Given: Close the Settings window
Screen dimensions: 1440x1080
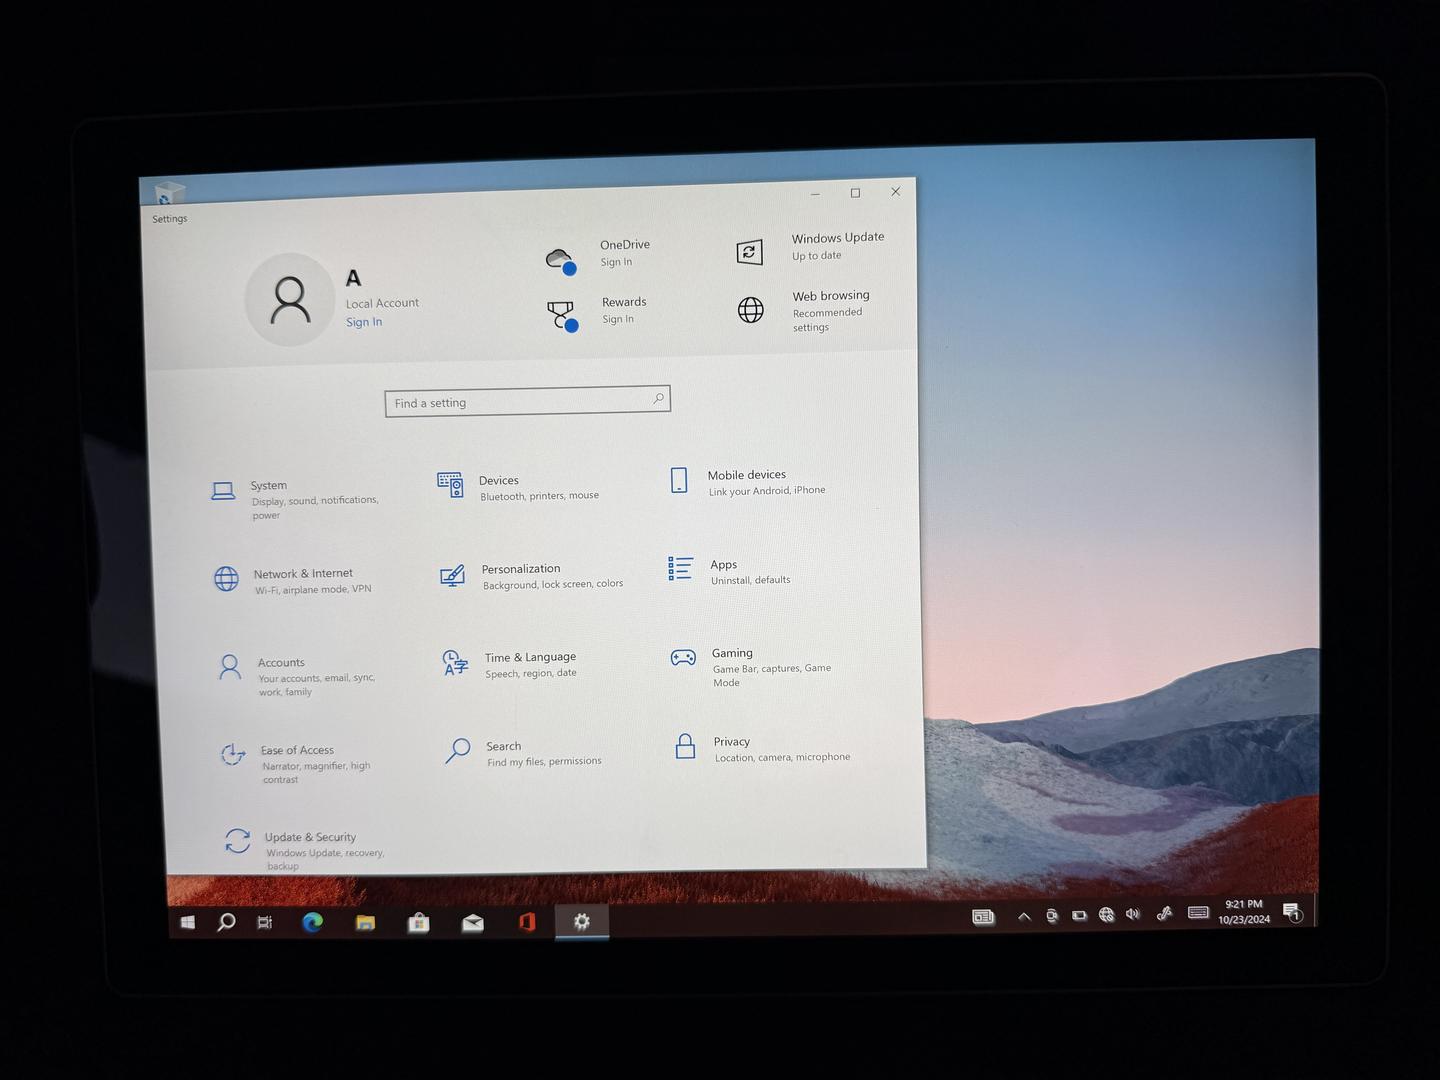Looking at the screenshot, I should (x=895, y=192).
